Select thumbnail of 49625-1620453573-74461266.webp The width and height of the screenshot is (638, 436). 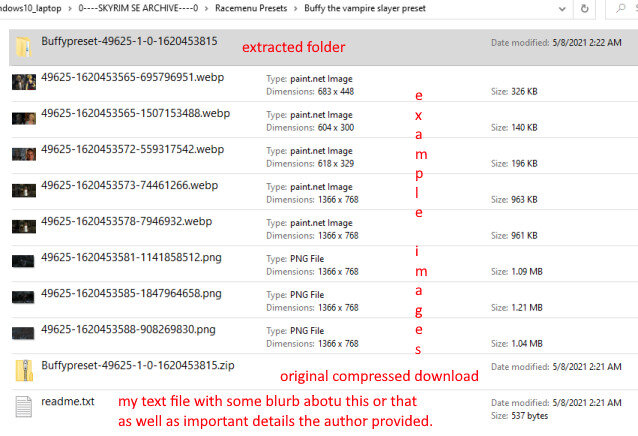coord(24,190)
